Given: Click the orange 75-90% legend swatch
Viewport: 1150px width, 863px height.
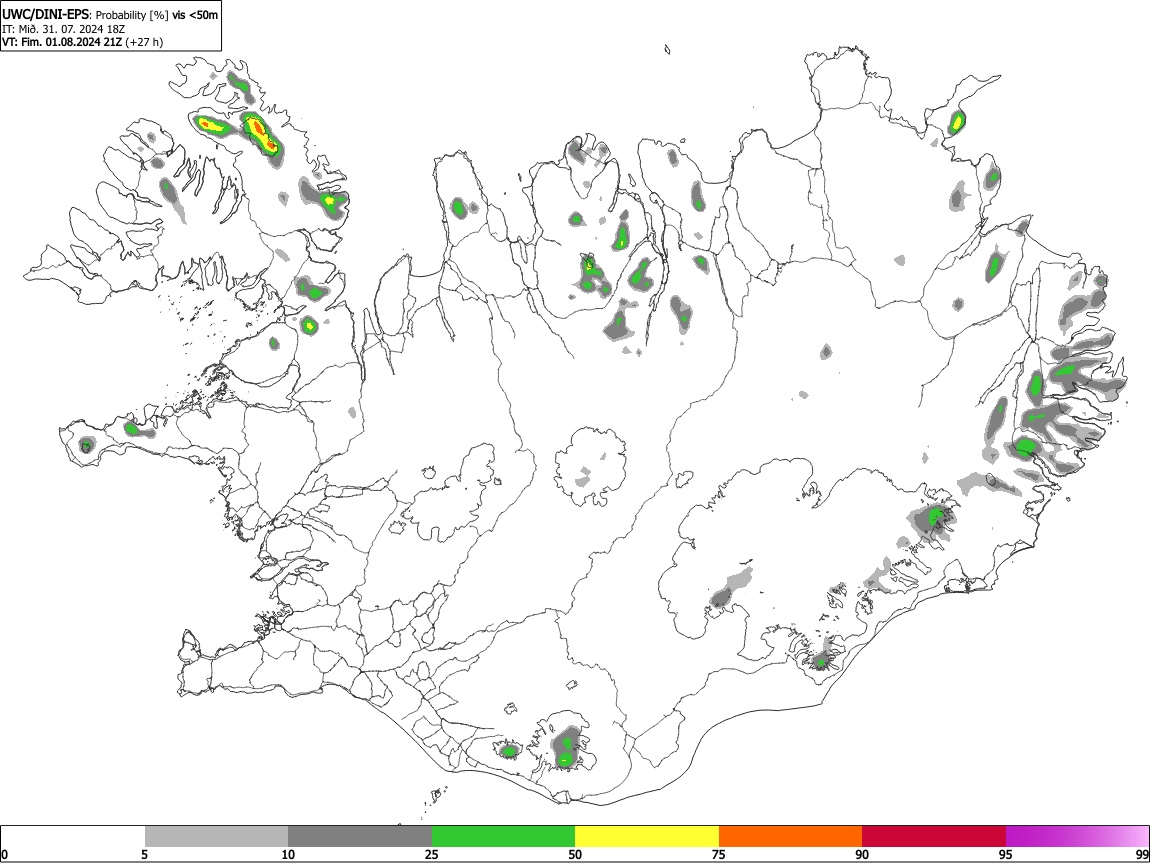Looking at the screenshot, I should pos(791,837).
